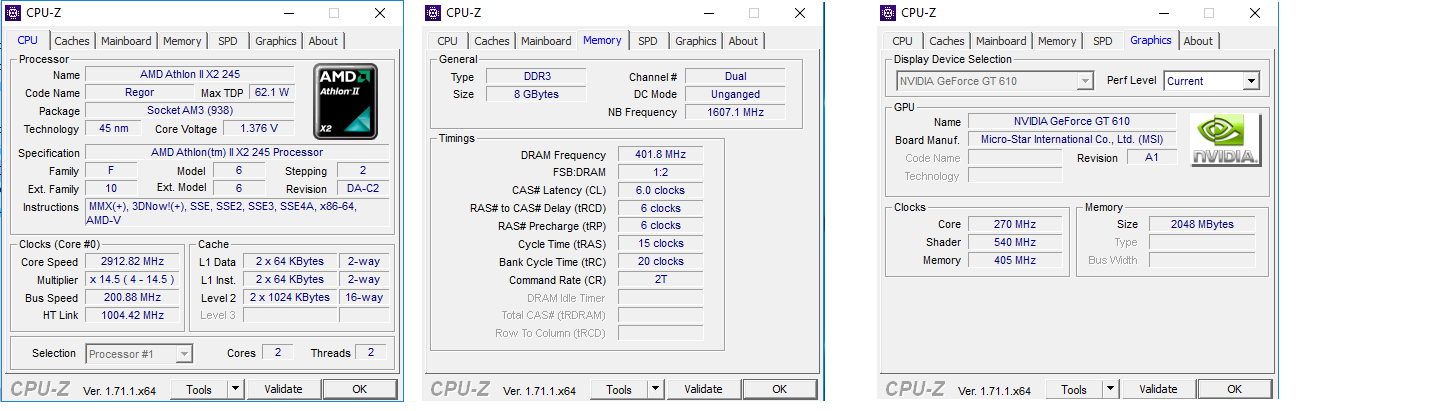
Task: Click GPU Memory Size value 2048 MBytes
Action: (x=1203, y=225)
